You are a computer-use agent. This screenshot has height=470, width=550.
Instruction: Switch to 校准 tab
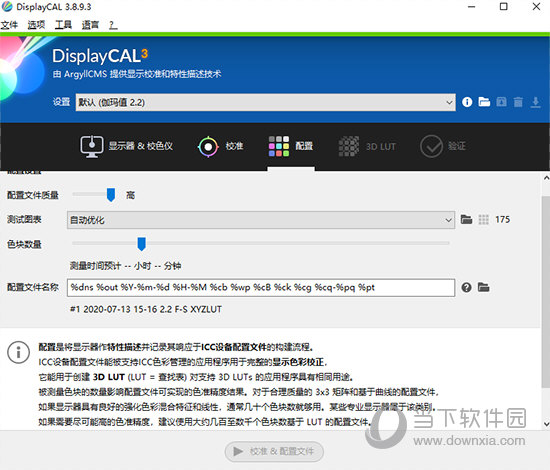click(x=221, y=146)
